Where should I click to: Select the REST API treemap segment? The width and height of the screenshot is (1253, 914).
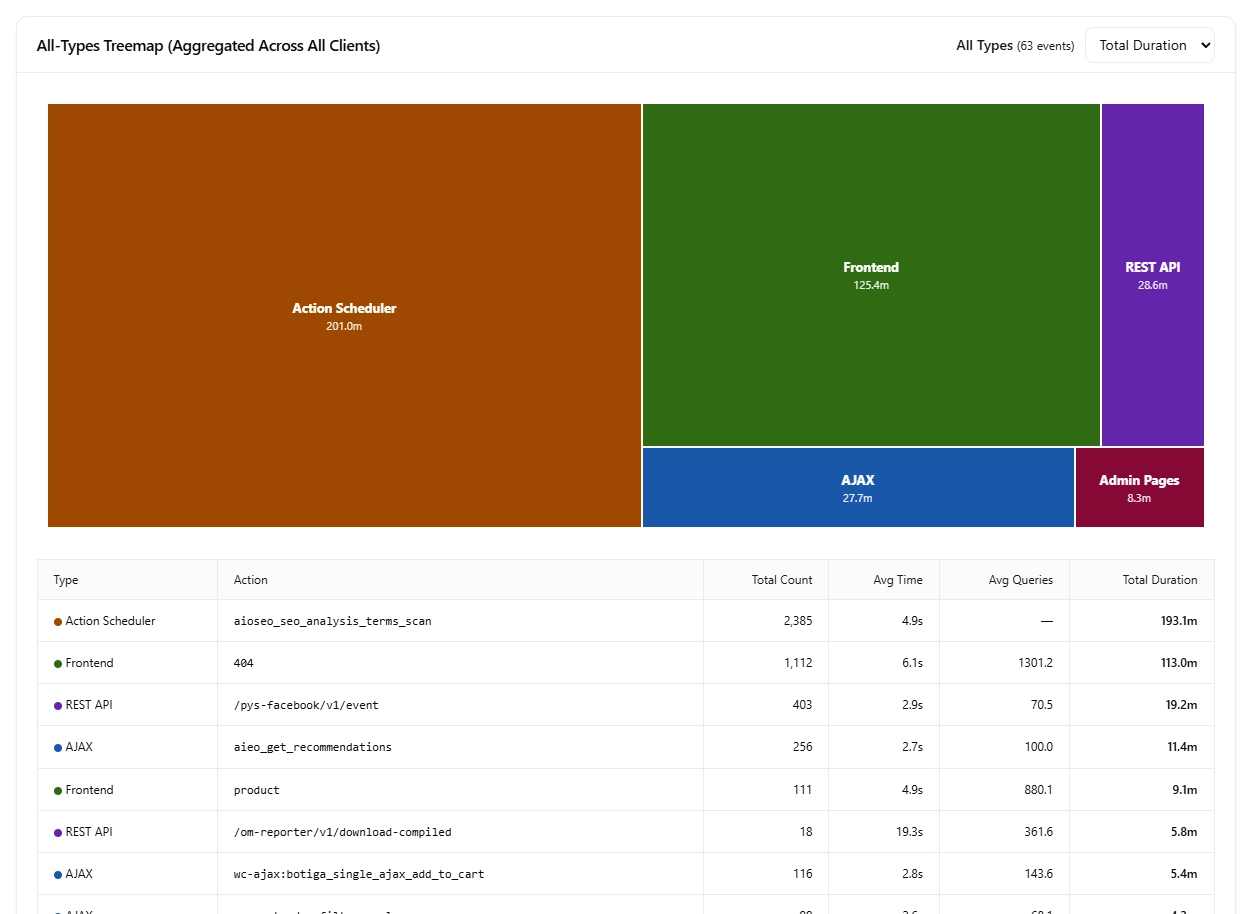point(1152,275)
